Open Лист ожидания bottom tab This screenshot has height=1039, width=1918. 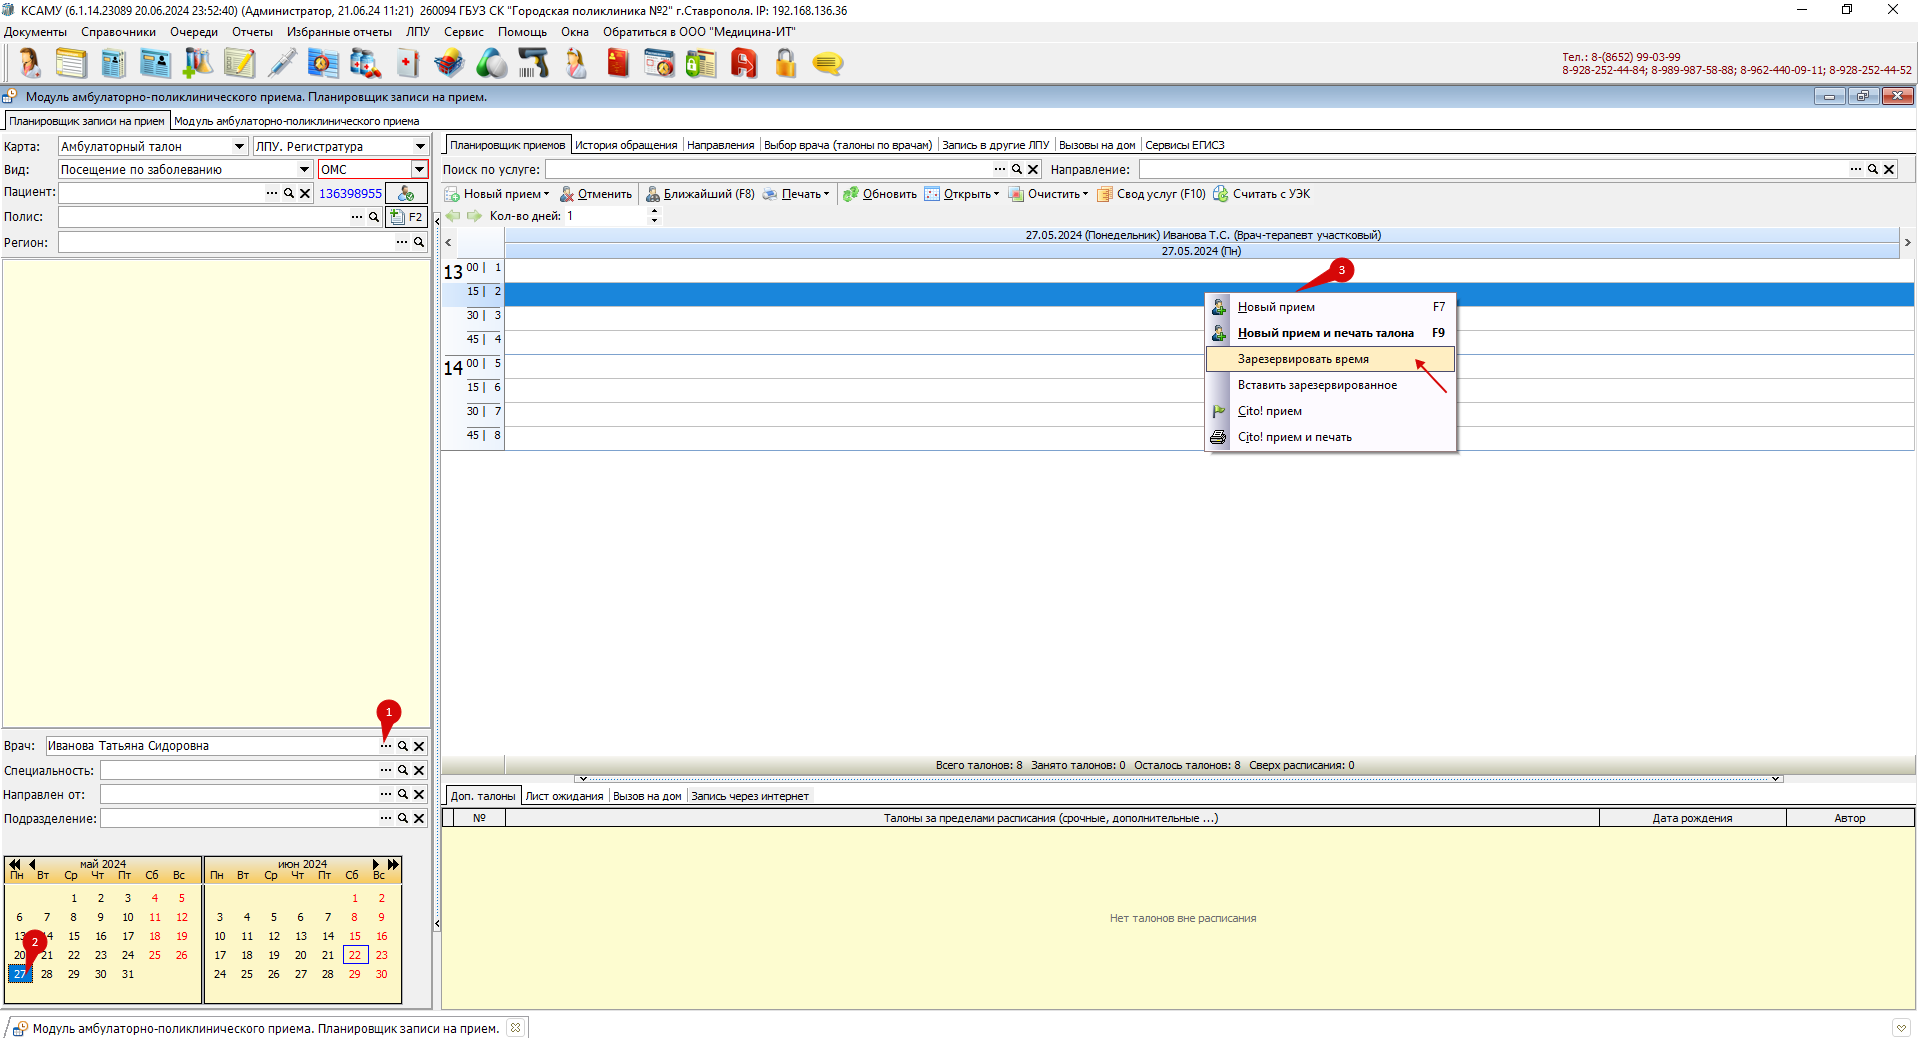click(x=564, y=796)
